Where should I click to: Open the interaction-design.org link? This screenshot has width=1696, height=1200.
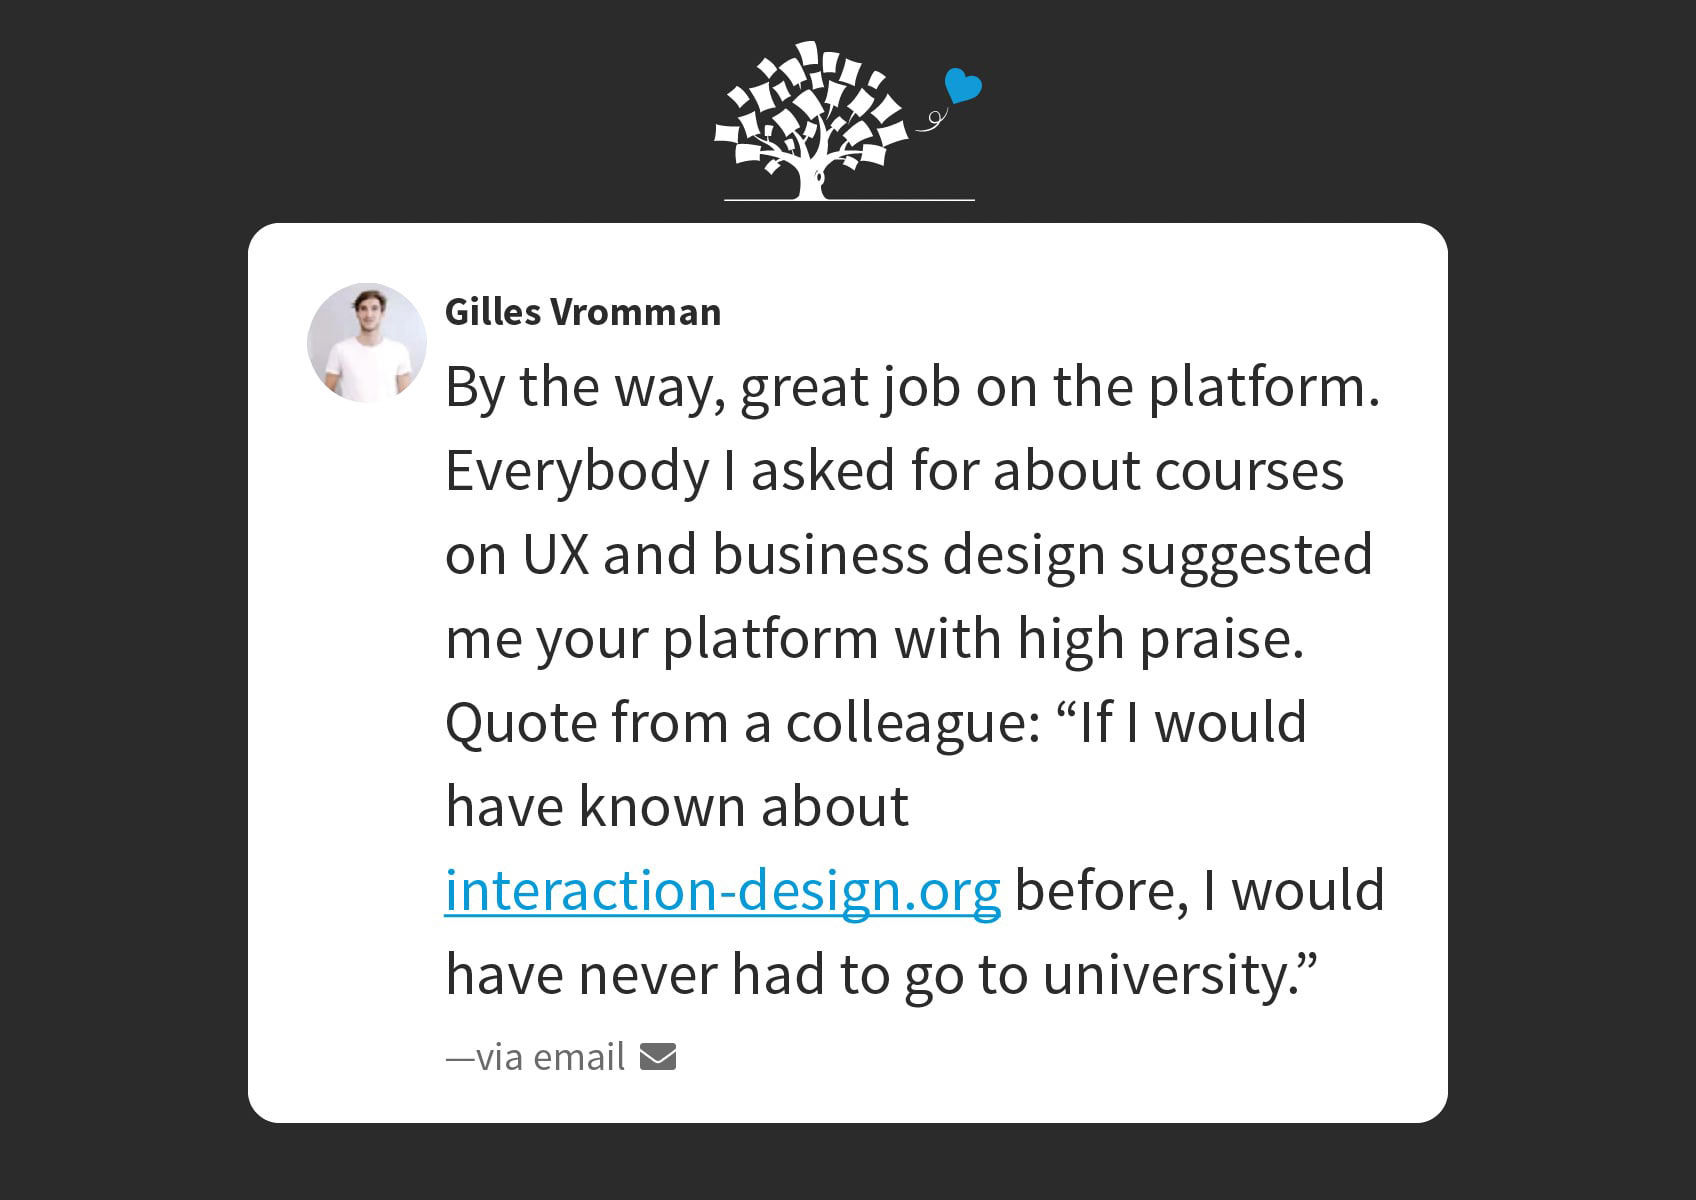(723, 890)
